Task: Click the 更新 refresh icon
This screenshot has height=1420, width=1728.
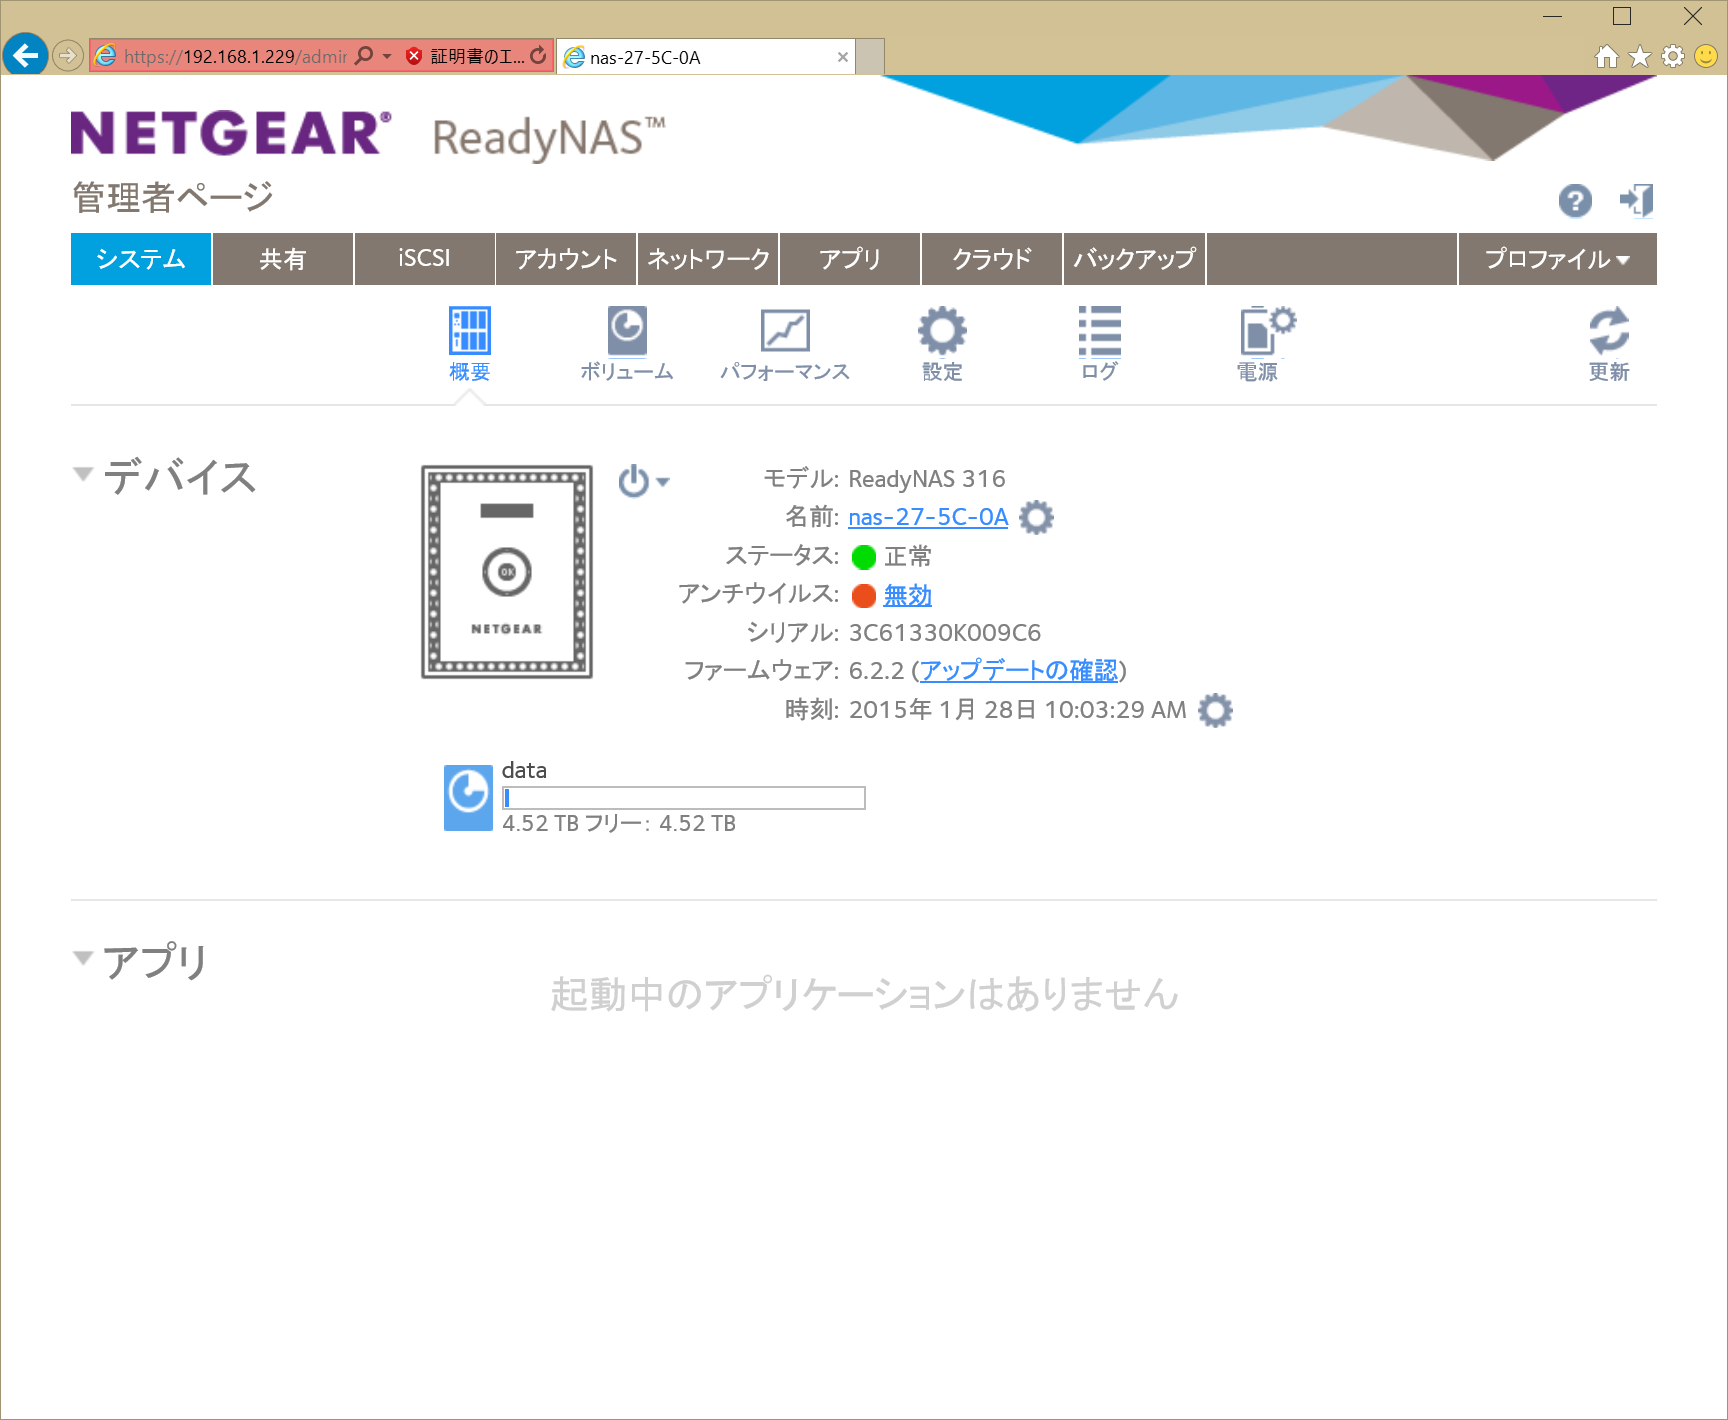Action: tap(1608, 332)
